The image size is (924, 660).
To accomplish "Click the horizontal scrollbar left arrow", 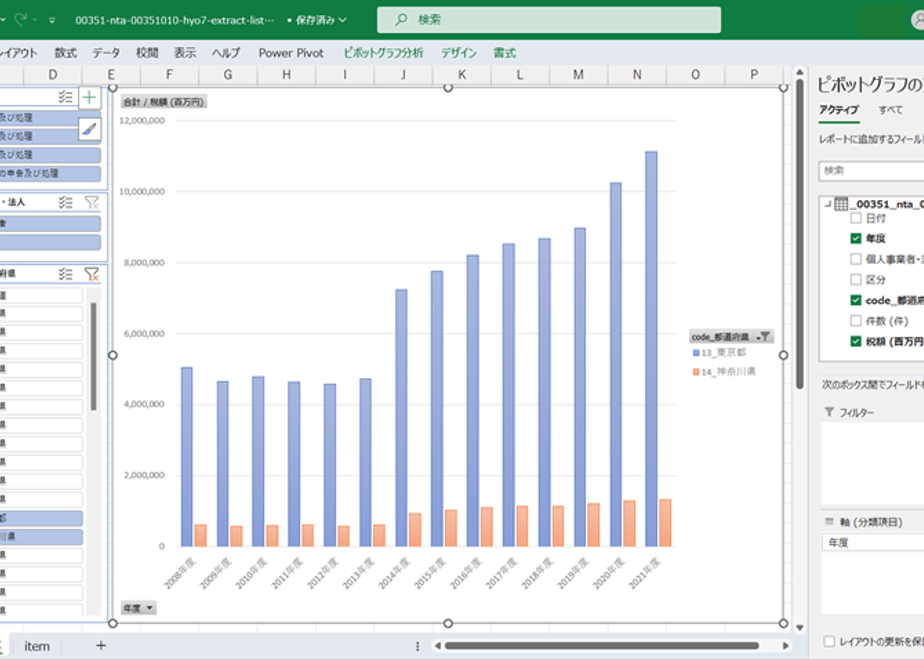I will point(437,646).
